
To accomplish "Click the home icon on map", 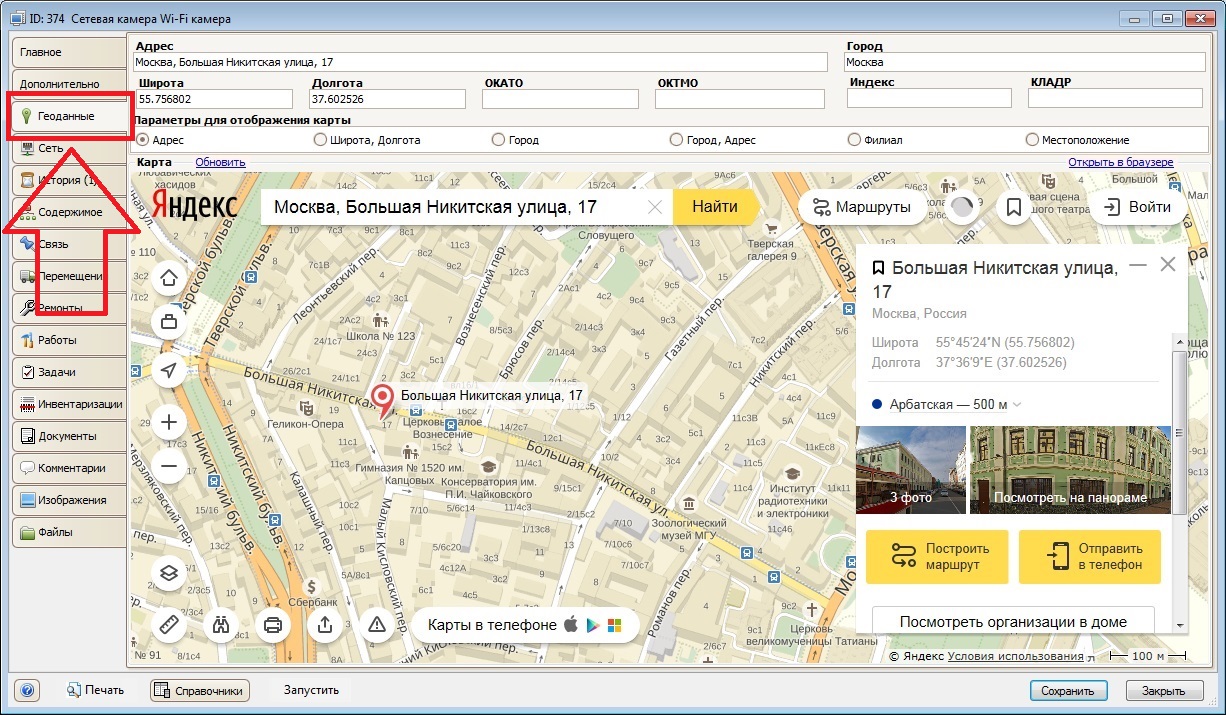I will [169, 277].
